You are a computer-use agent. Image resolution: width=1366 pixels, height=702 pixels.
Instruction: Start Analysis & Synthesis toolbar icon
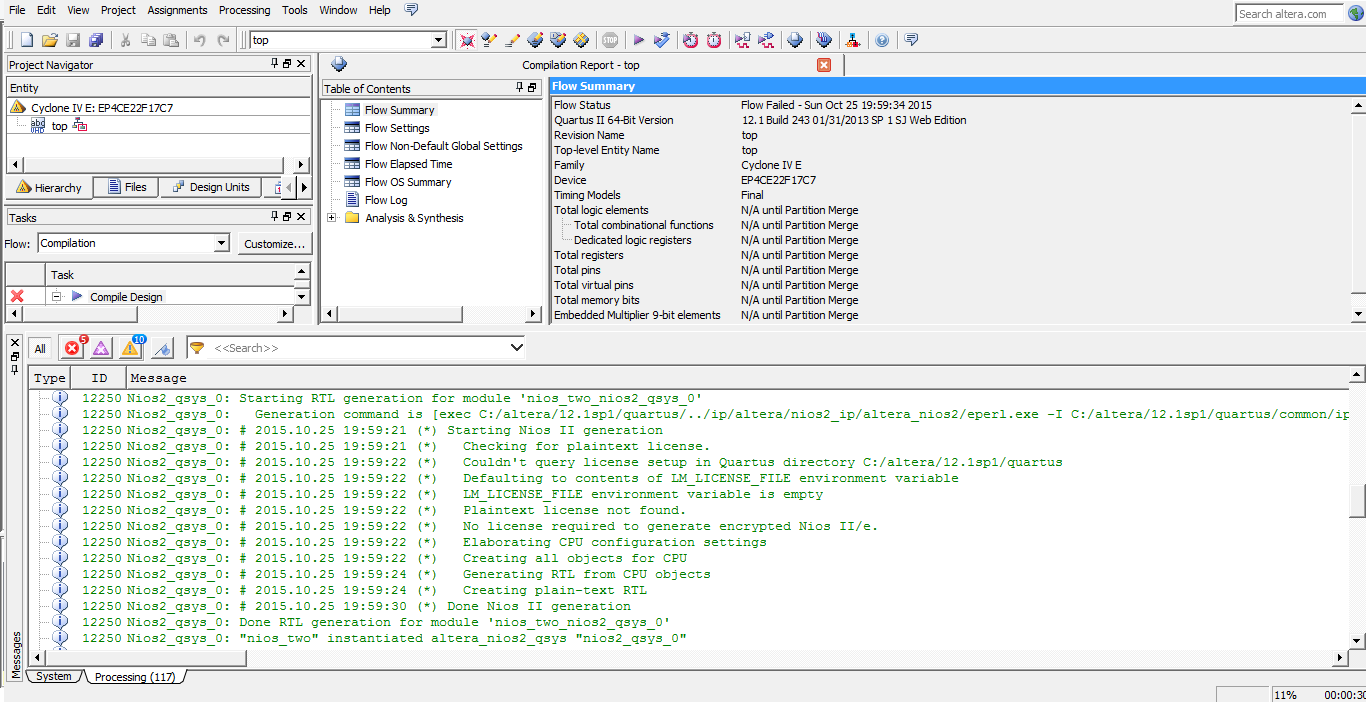(x=662, y=40)
